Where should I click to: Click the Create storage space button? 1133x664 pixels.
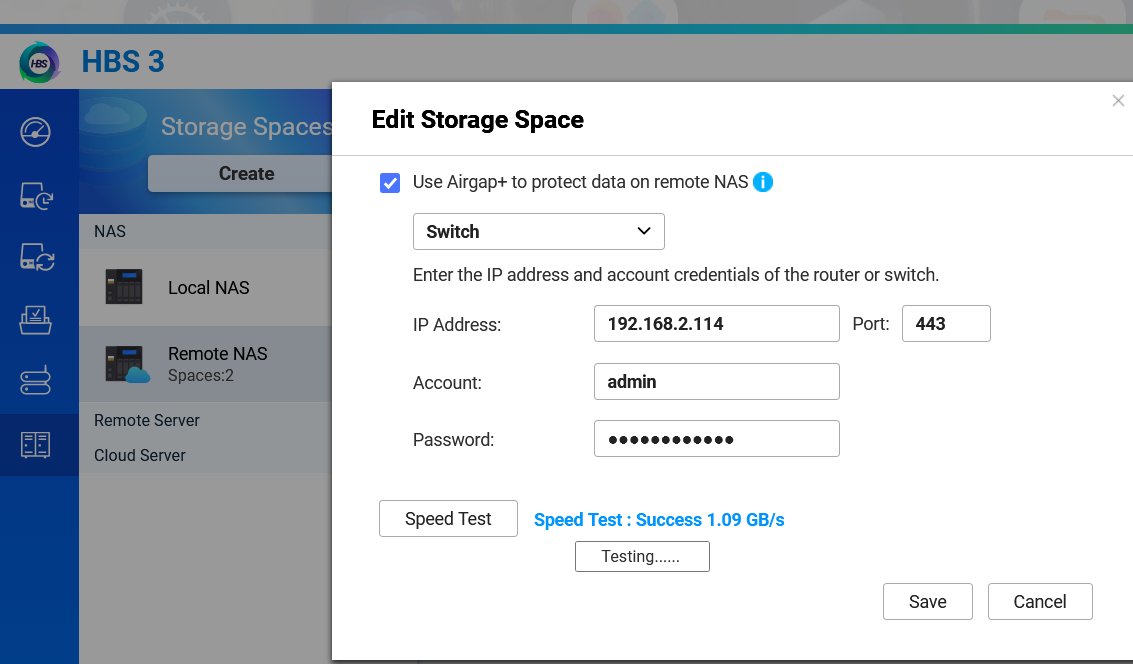click(246, 174)
